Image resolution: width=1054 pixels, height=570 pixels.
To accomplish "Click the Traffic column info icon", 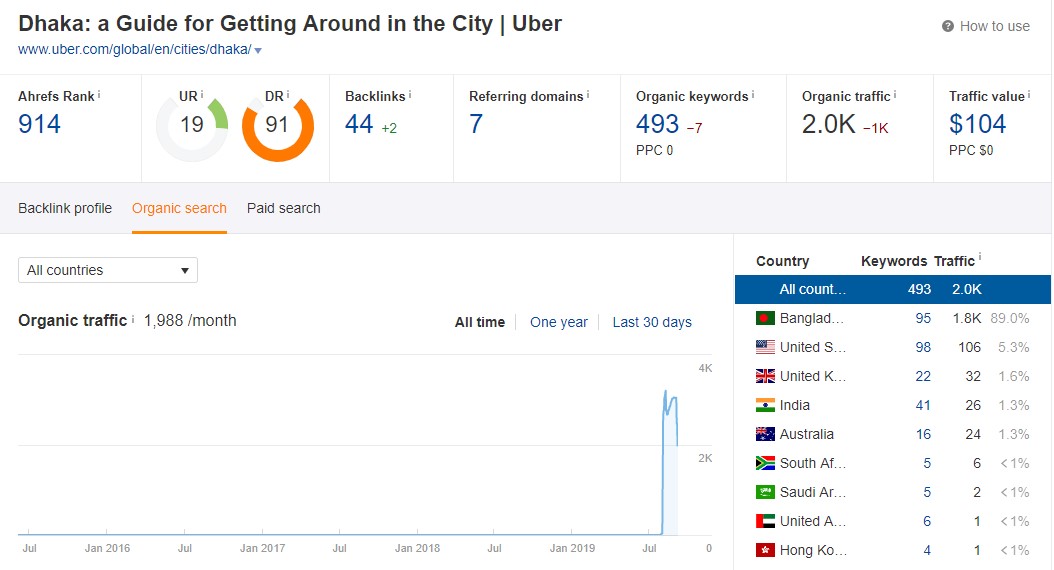I will [979, 257].
